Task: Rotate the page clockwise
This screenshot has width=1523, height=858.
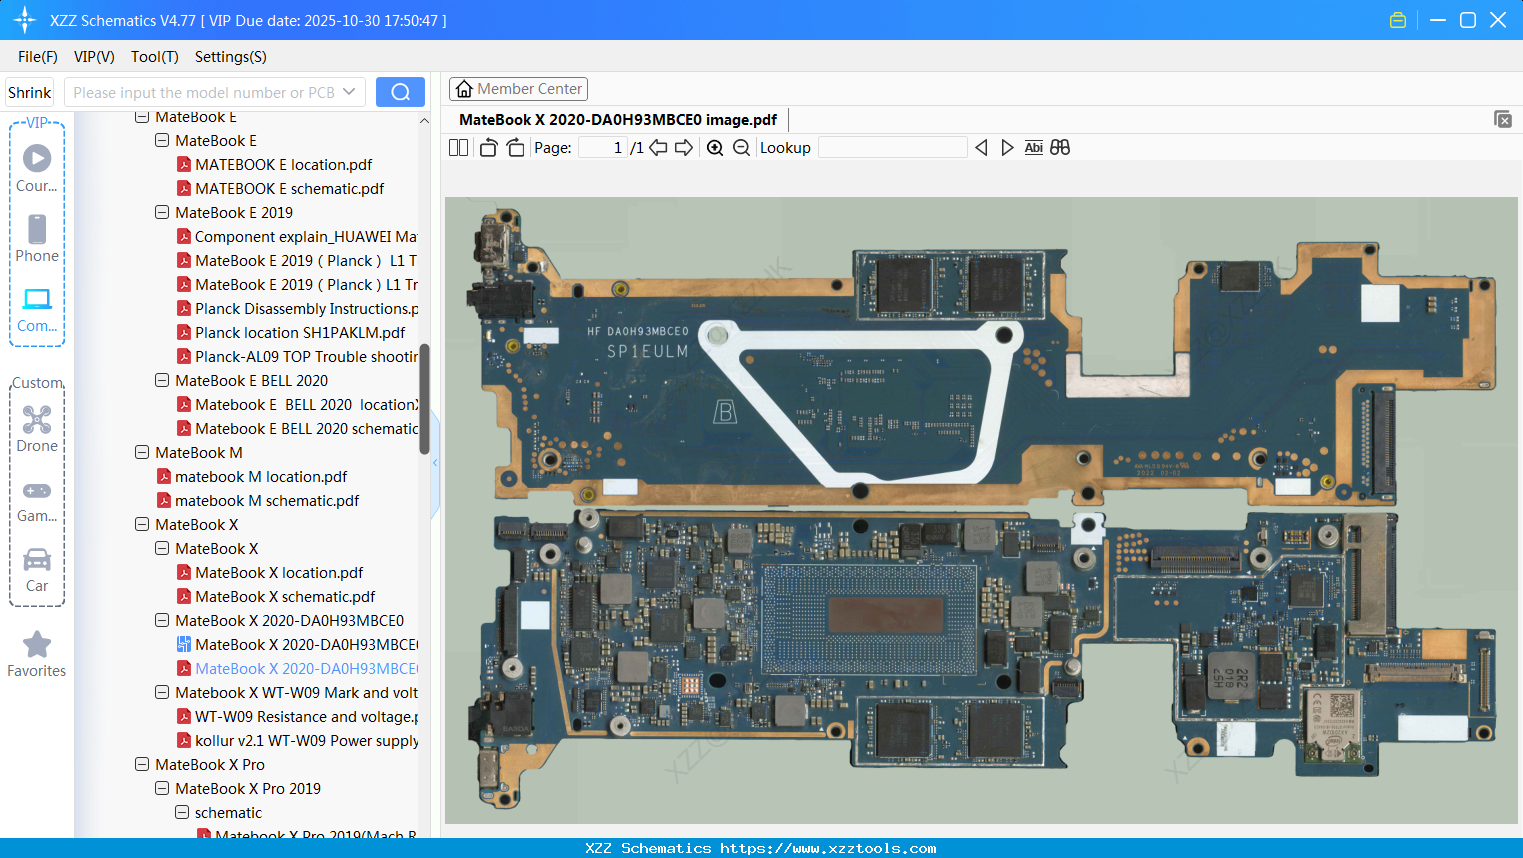Action: tap(515, 148)
